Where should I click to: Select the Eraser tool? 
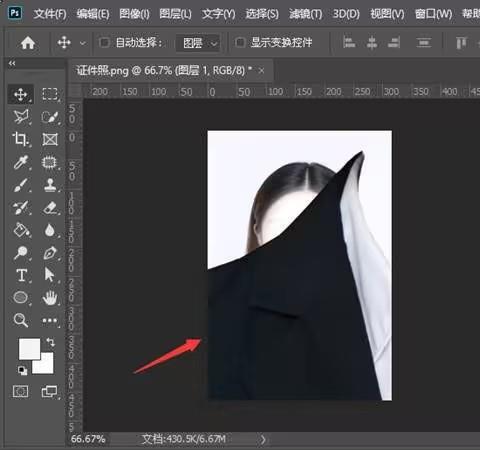[x=50, y=207]
